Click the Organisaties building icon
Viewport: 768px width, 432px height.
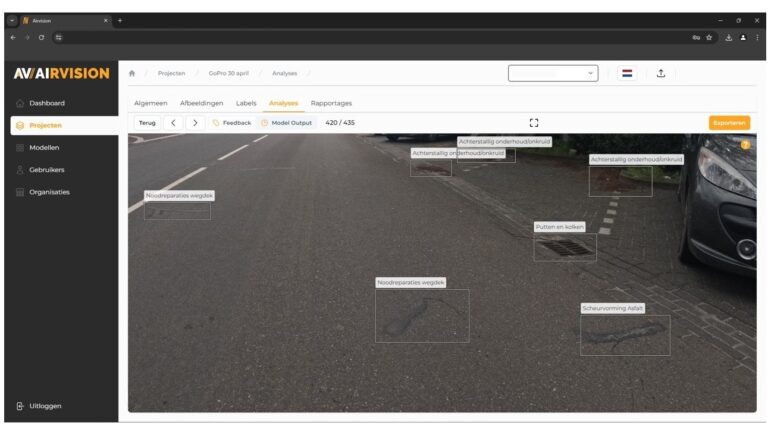tap(20, 192)
